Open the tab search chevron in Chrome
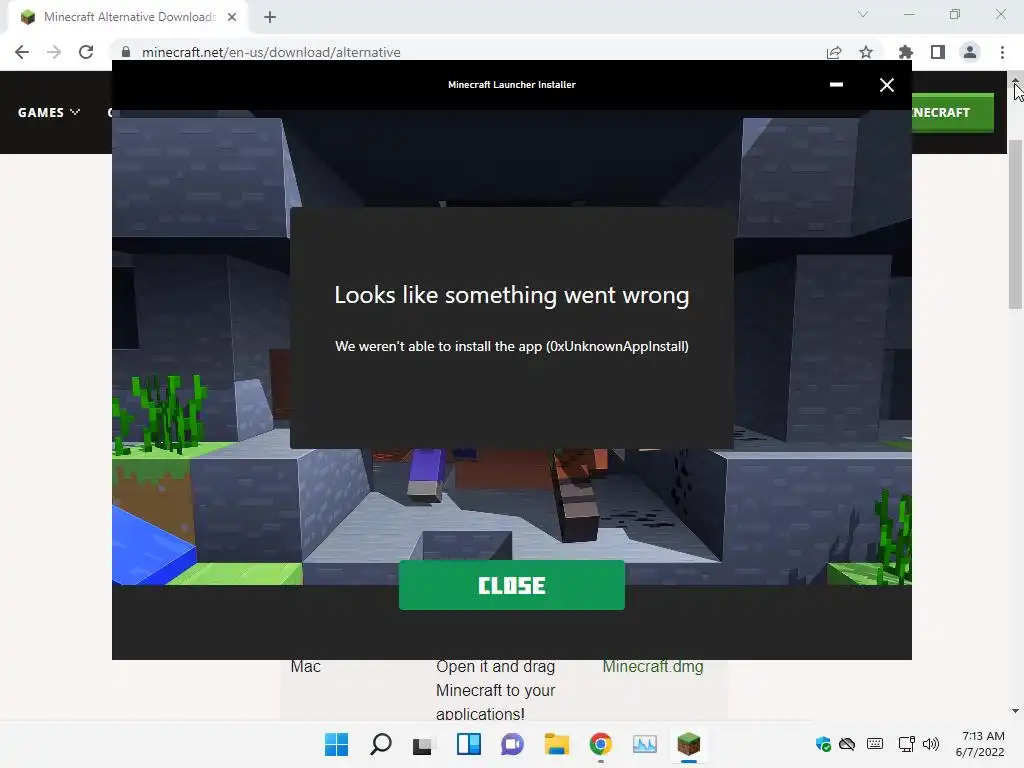This screenshot has height=768, width=1024. pos(863,14)
